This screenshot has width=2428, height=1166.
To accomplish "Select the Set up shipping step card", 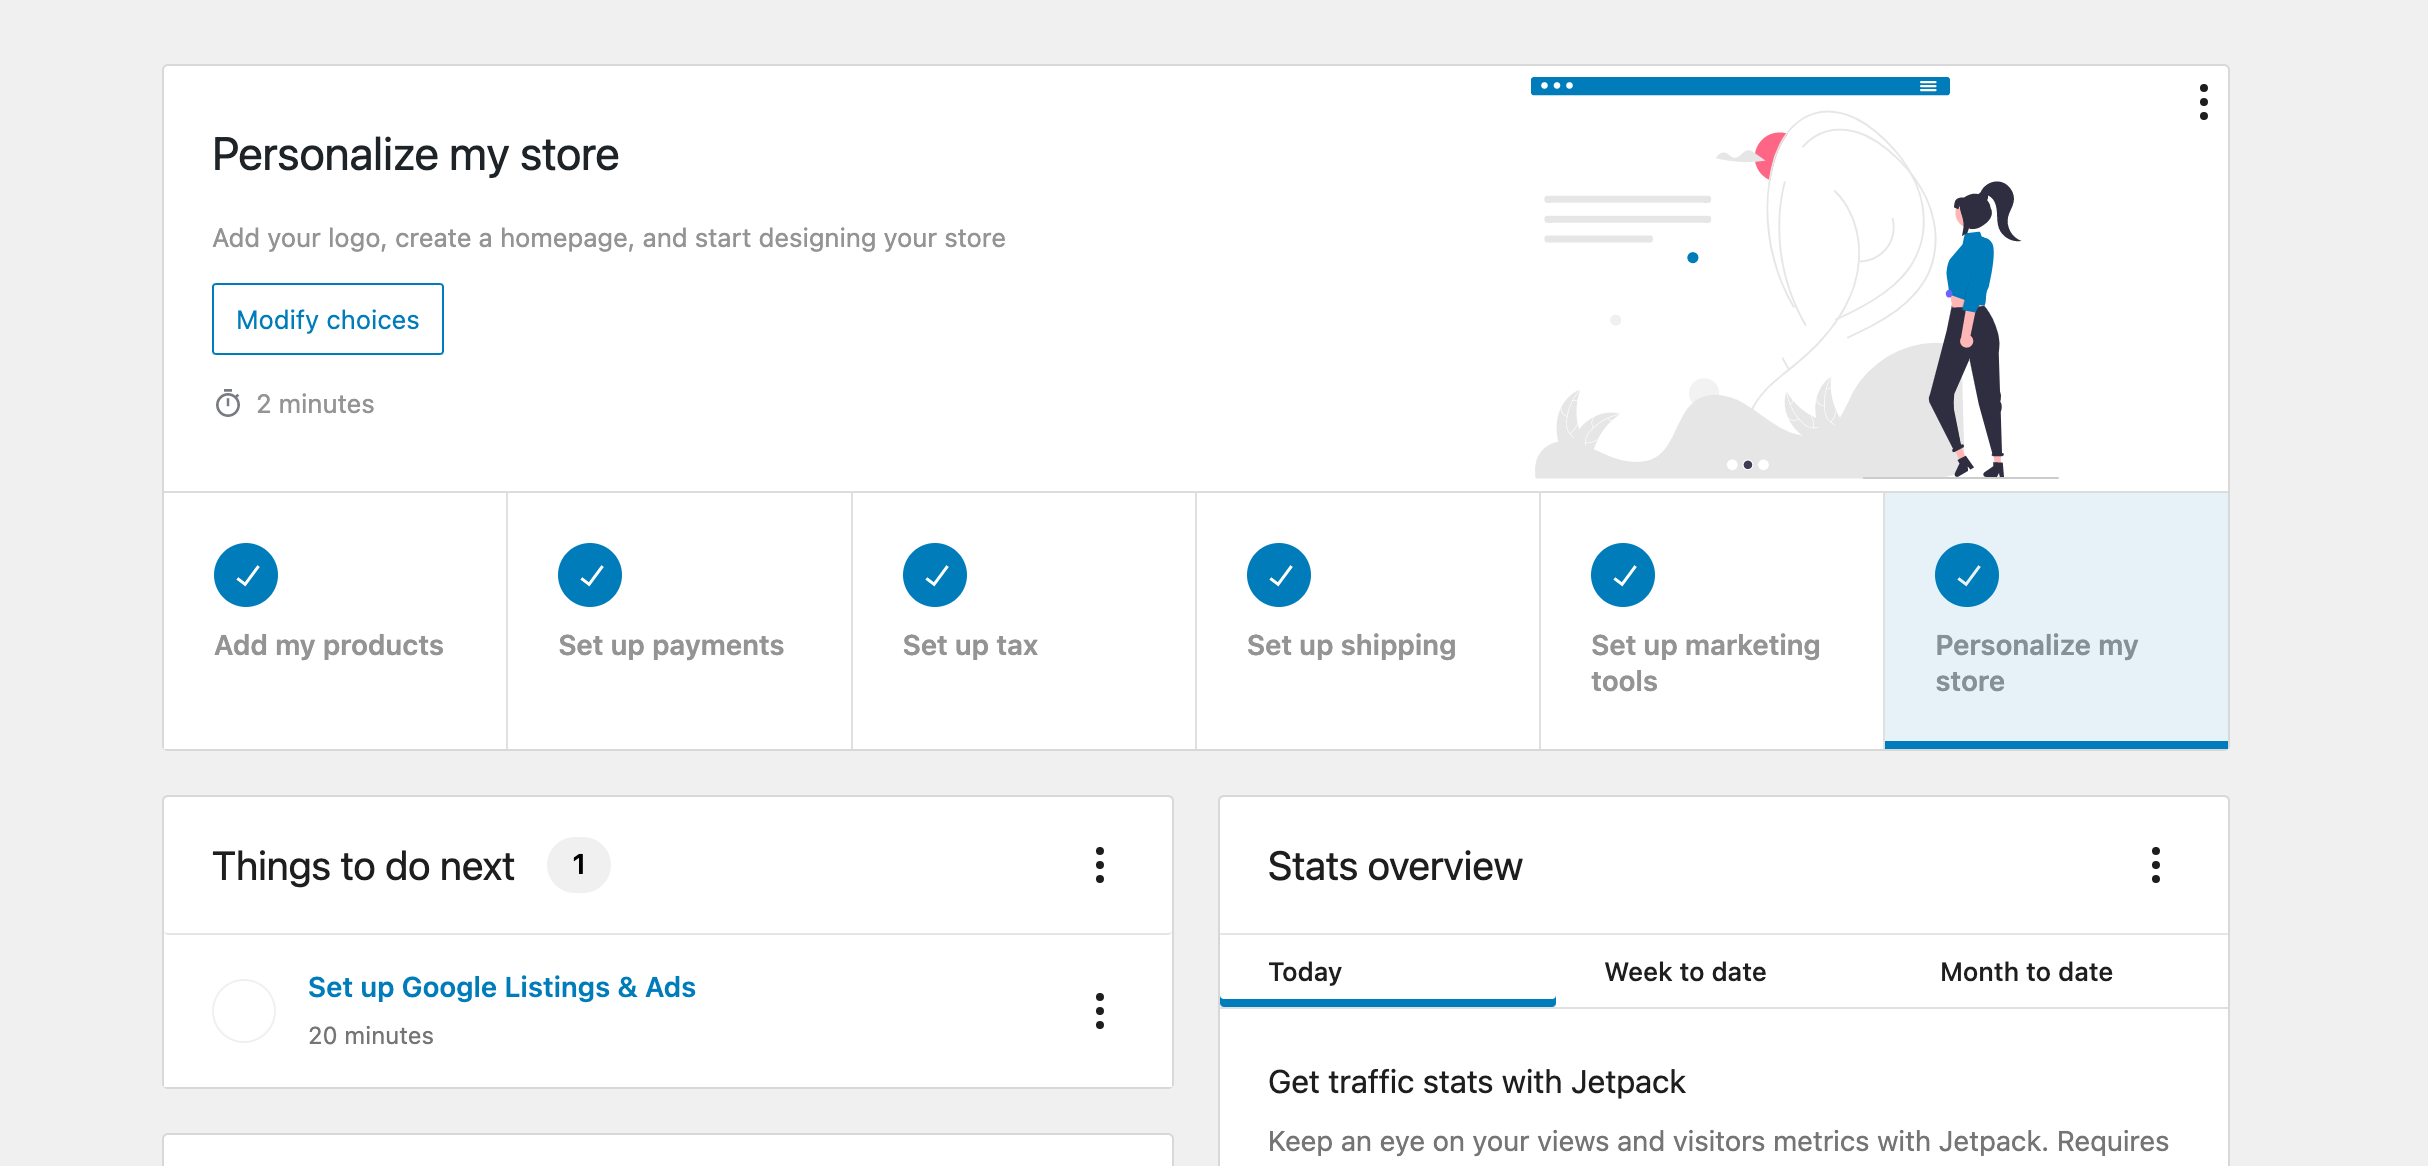I will click(x=1366, y=620).
